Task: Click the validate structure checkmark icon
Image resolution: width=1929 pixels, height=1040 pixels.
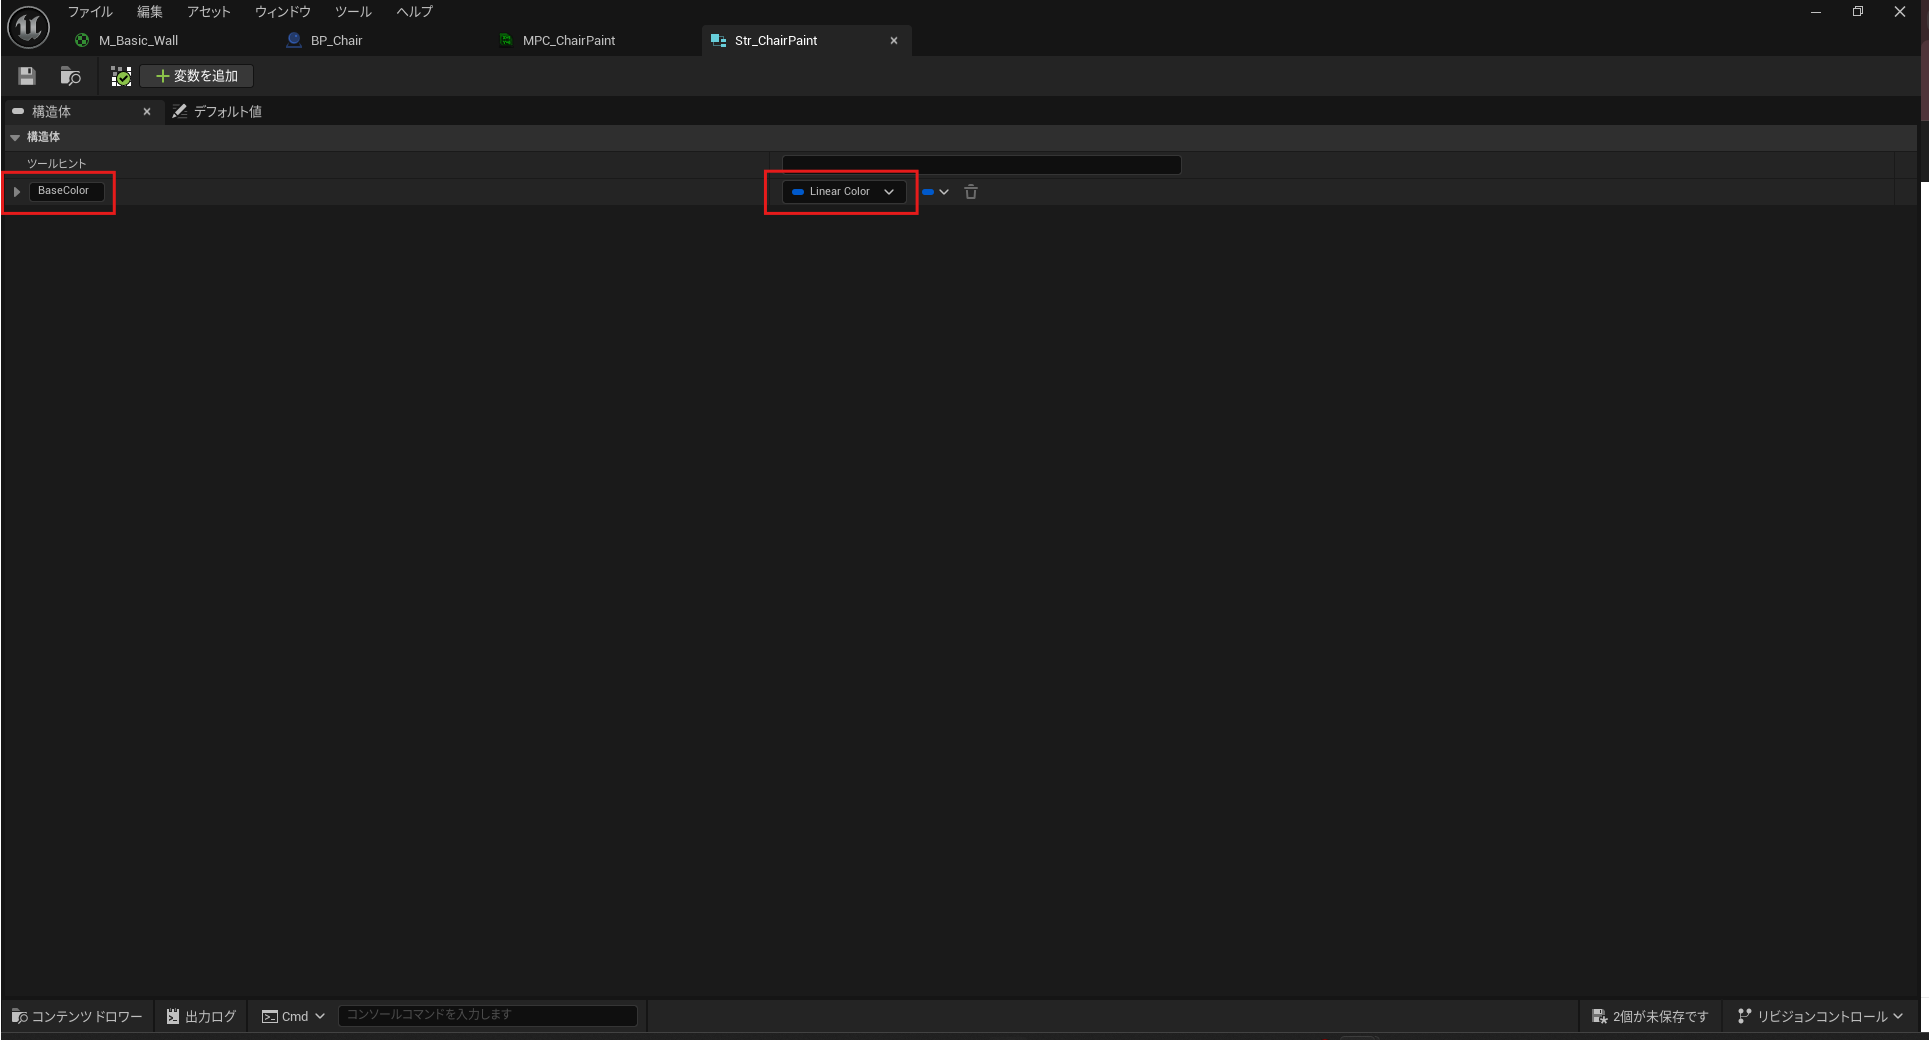Action: tap(121, 76)
